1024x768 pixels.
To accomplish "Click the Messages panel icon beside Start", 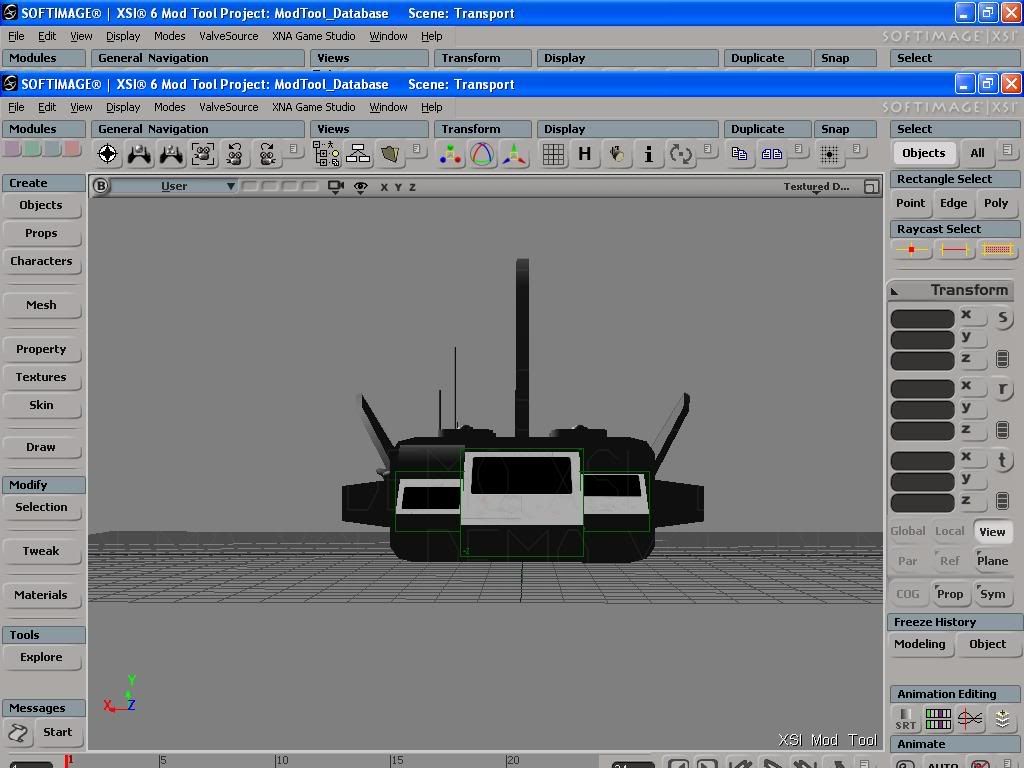I will click(18, 733).
